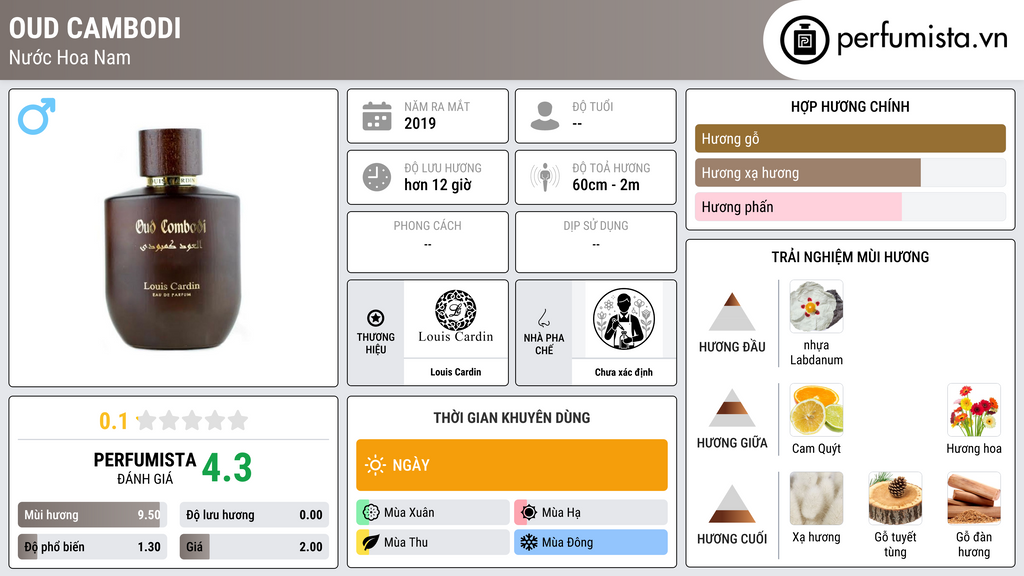The image size is (1024, 576).
Task: Click the Độ lưu hương 0.00 score bar
Action: click(254, 515)
